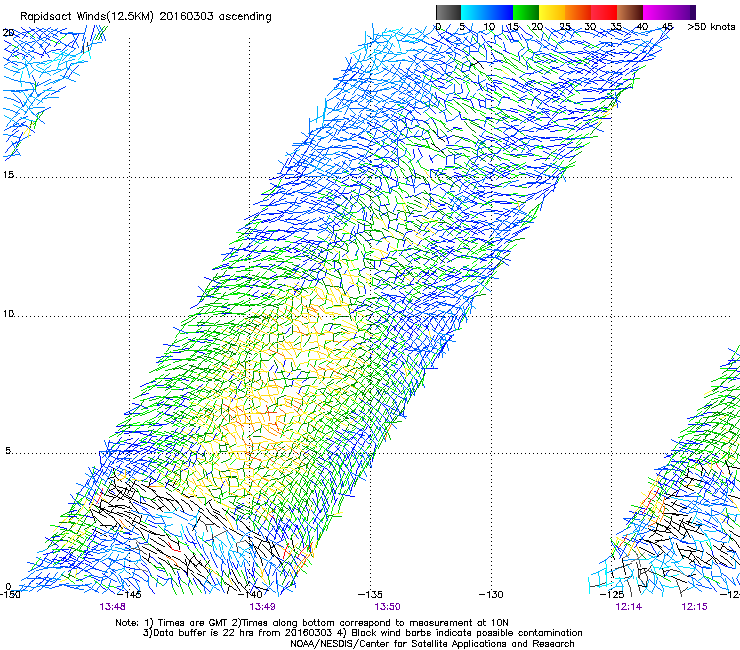Click the orange 25-30 knots legend swatch
This screenshot has height=650, width=740.
(578, 12)
